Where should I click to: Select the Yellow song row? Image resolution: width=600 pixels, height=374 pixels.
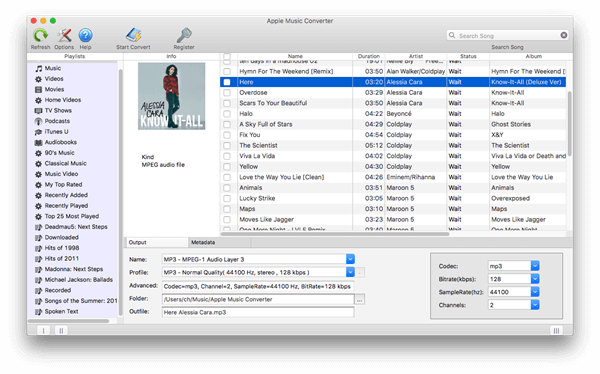coord(394,167)
